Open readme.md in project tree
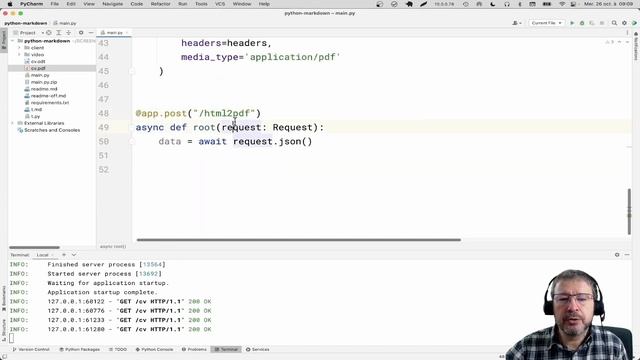The image size is (640, 360). (44, 89)
